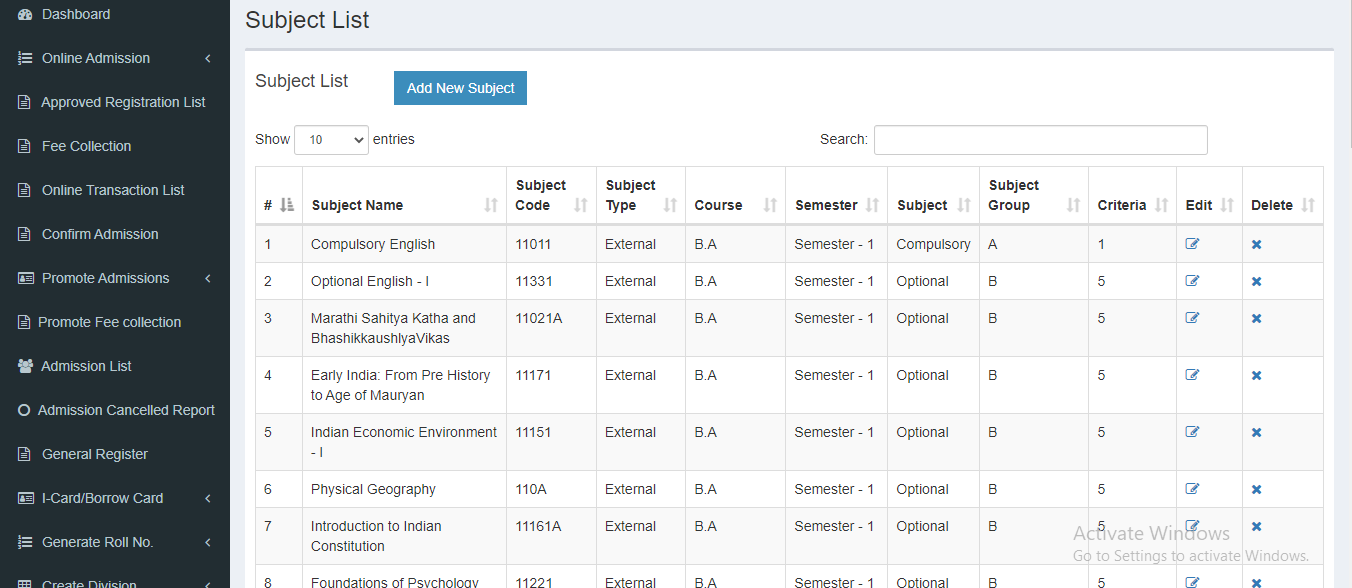Open the show entries count dropdown

[x=331, y=140]
